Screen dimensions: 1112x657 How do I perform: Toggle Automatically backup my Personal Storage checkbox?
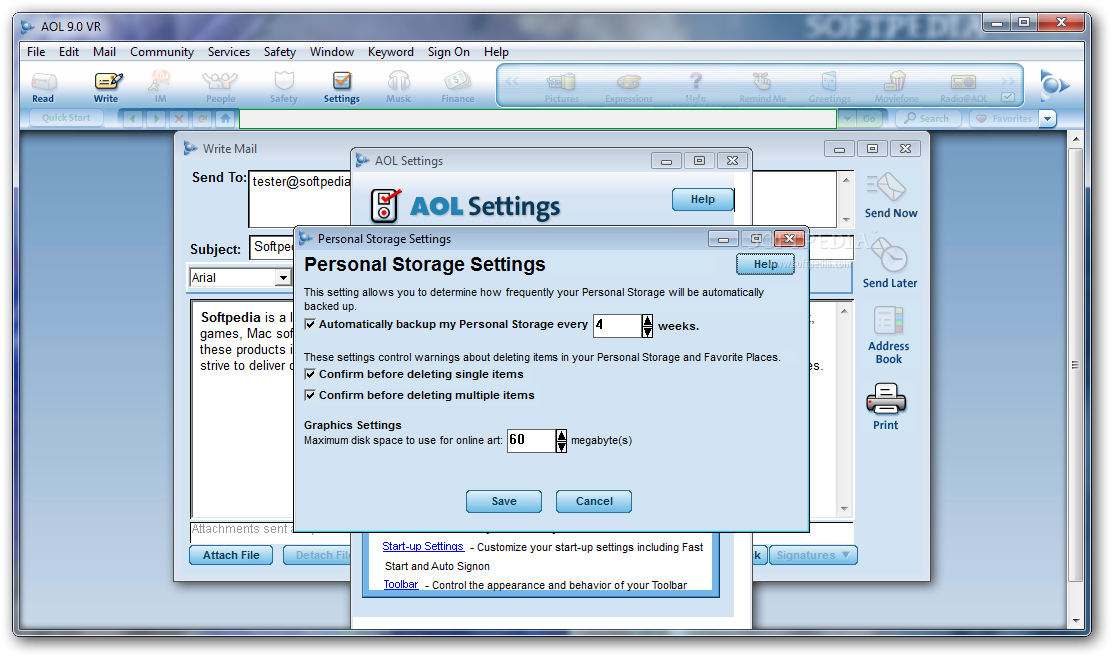click(x=310, y=324)
